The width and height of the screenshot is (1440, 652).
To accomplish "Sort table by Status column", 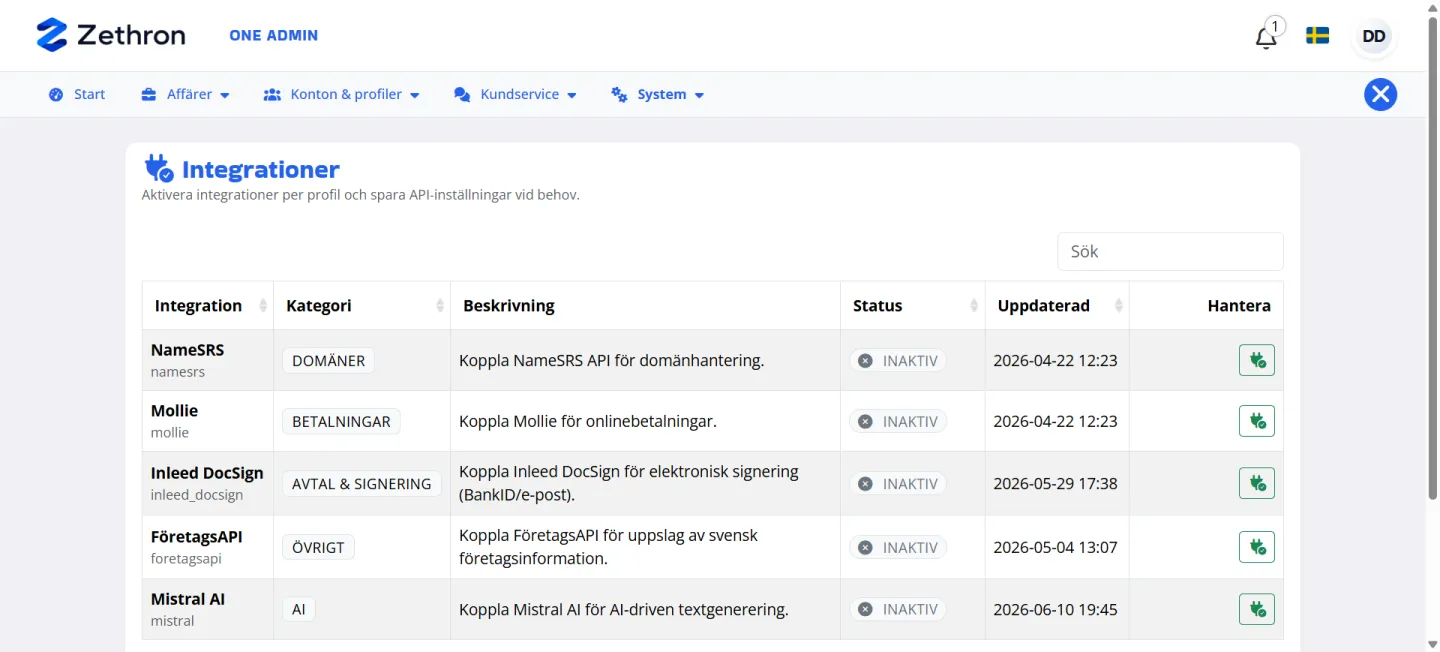I will click(913, 306).
